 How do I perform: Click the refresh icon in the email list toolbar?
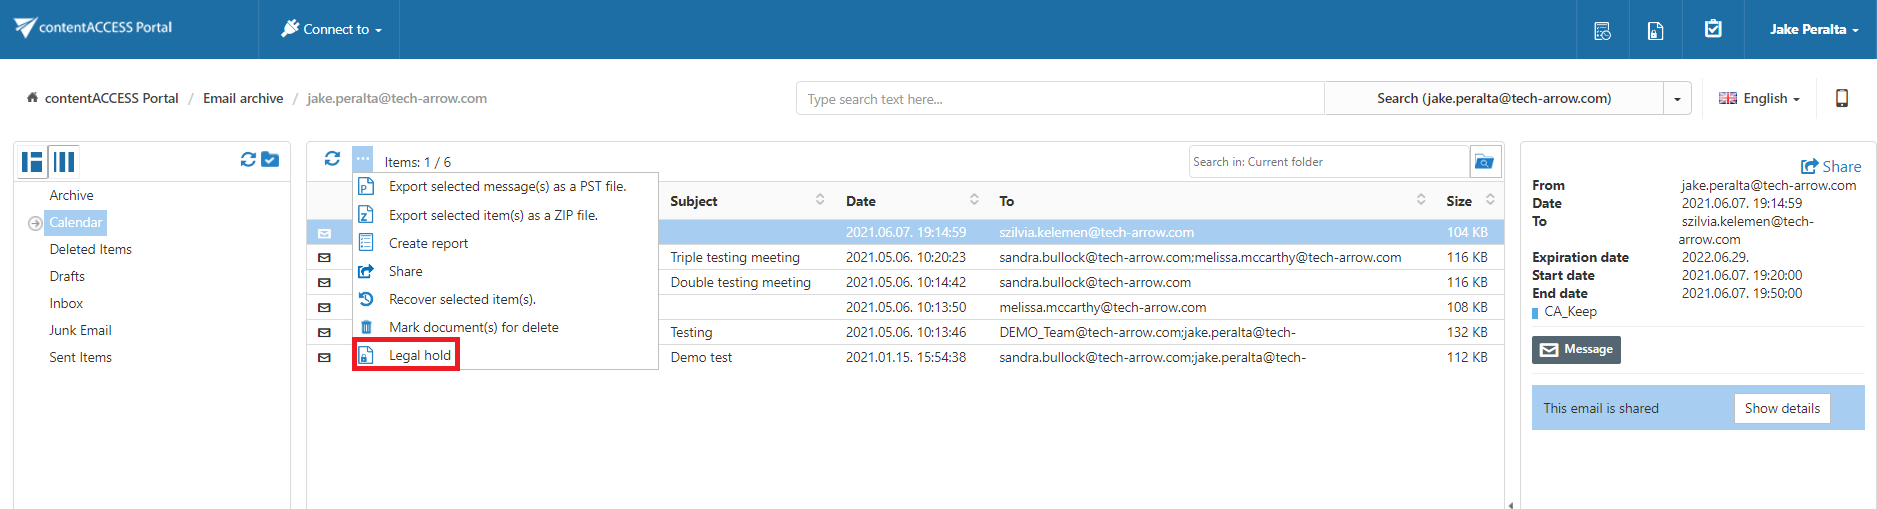coord(332,159)
